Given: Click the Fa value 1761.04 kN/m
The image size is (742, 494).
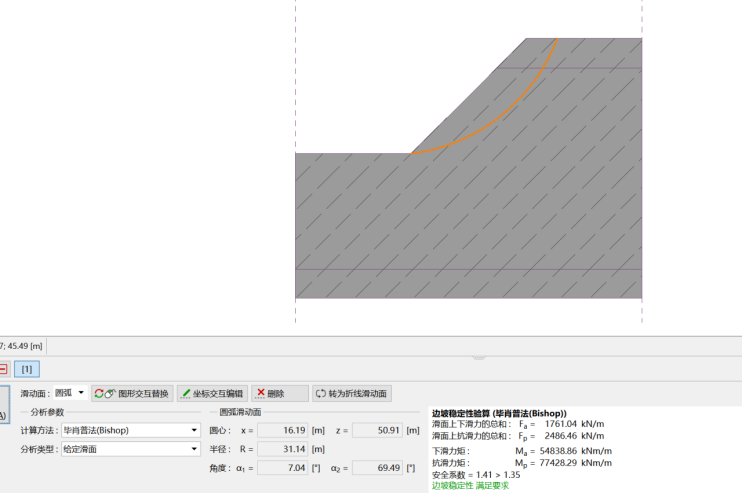Looking at the screenshot, I should point(574,424).
